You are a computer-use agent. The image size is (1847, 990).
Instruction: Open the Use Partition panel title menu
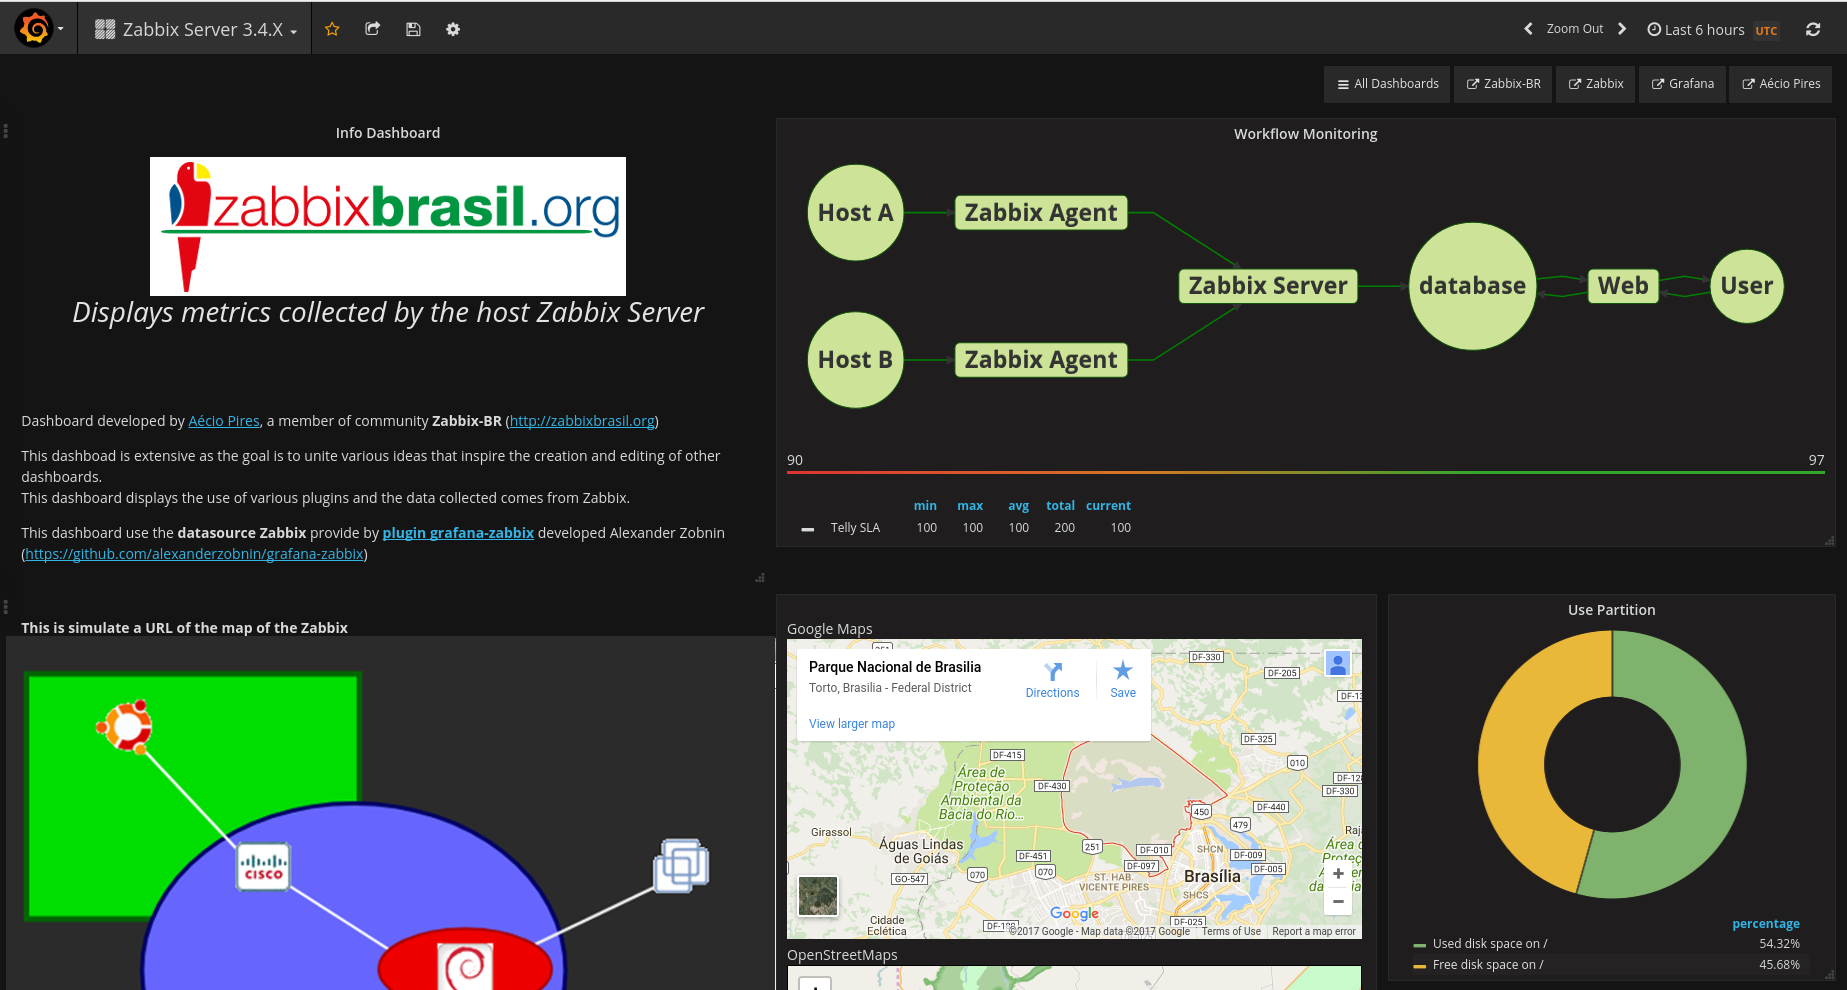[1611, 610]
